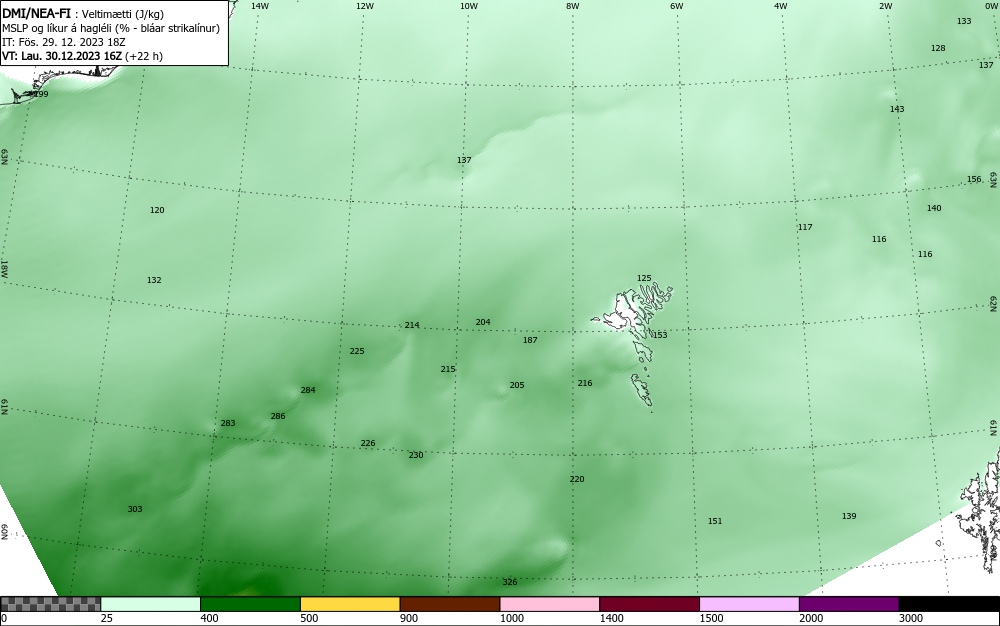
Task: Click the value '128' on the map
Action: click(x=938, y=48)
